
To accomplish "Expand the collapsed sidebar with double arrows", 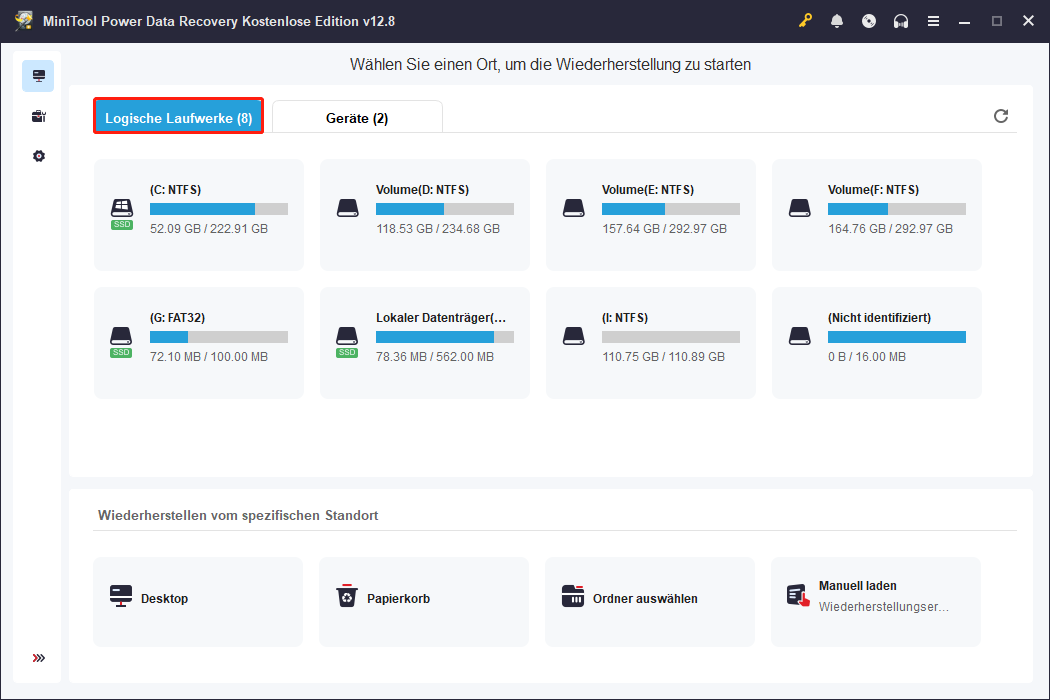I will (38, 658).
